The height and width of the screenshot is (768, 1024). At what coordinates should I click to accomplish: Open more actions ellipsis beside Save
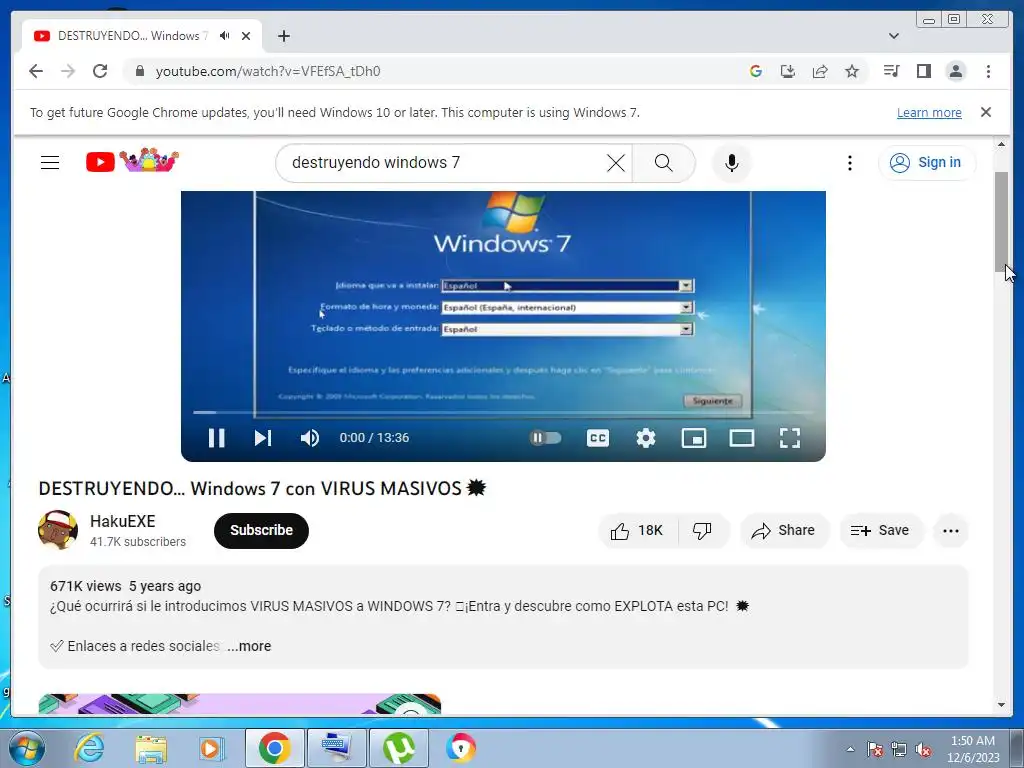pos(951,530)
